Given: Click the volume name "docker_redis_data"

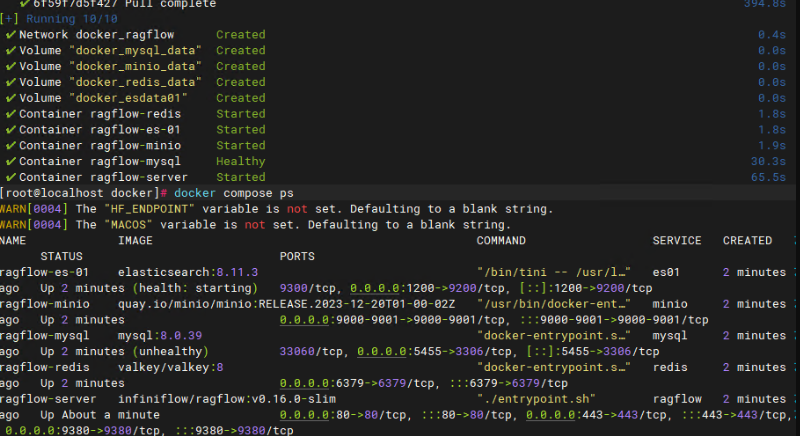Looking at the screenshot, I should click(x=135, y=82).
